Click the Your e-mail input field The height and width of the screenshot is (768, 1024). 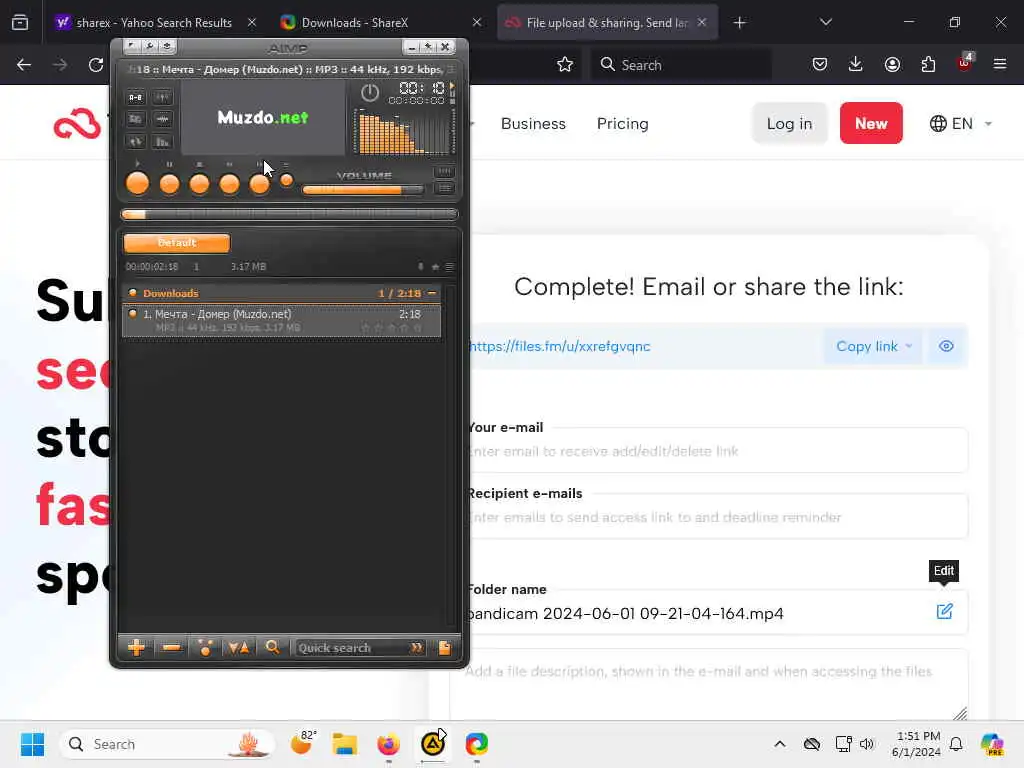coord(716,451)
